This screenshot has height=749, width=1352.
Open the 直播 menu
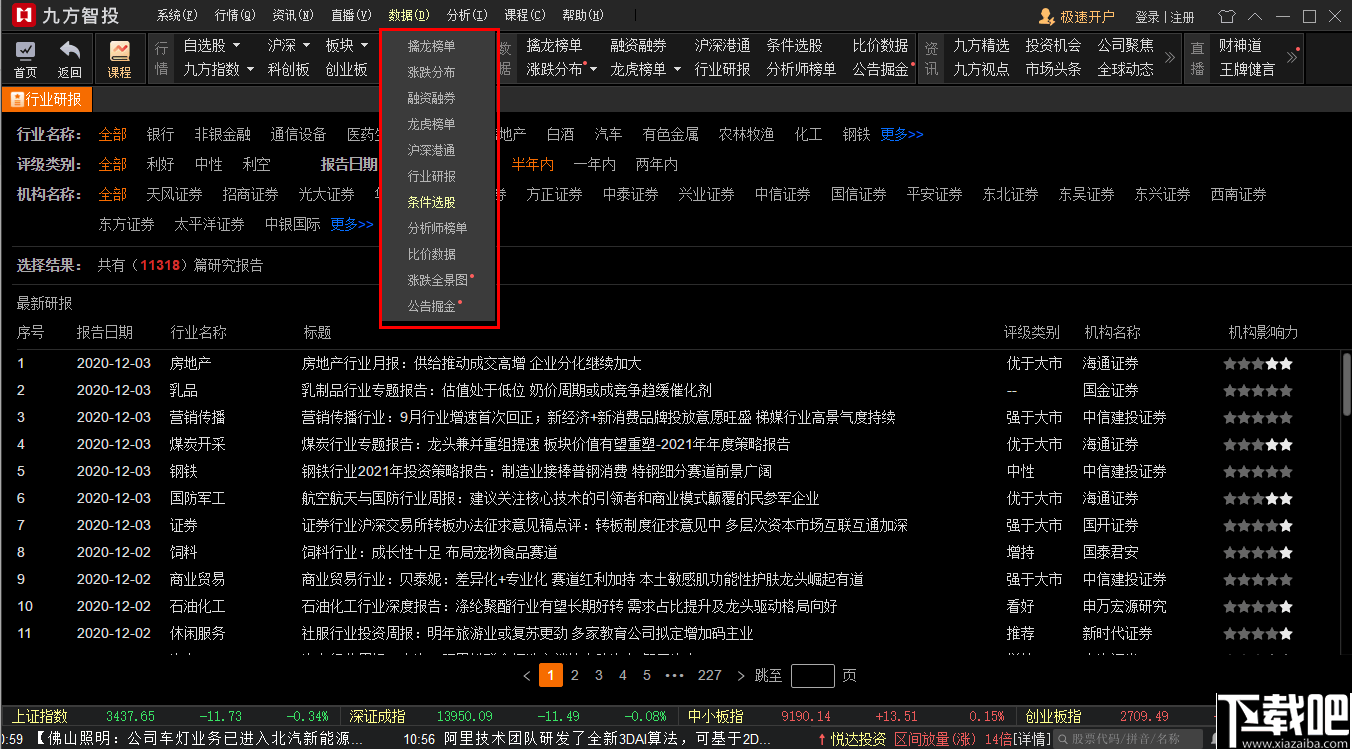tap(350, 16)
